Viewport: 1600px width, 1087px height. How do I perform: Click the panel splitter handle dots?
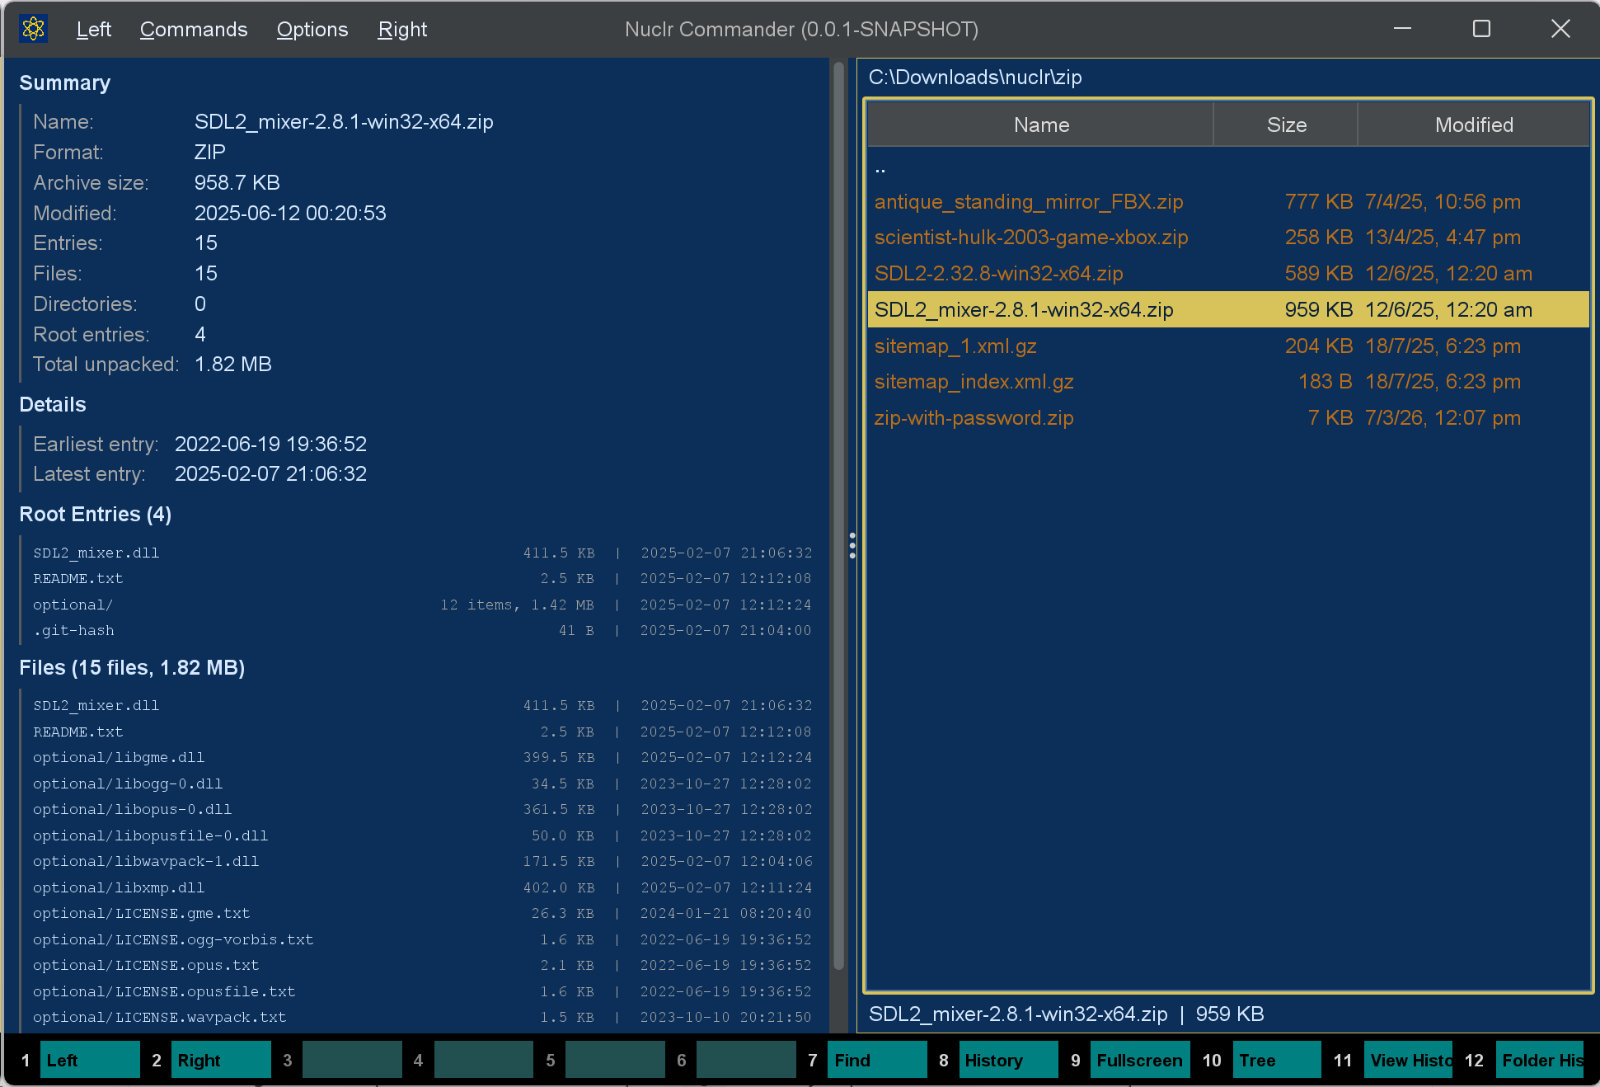pyautogui.click(x=852, y=545)
